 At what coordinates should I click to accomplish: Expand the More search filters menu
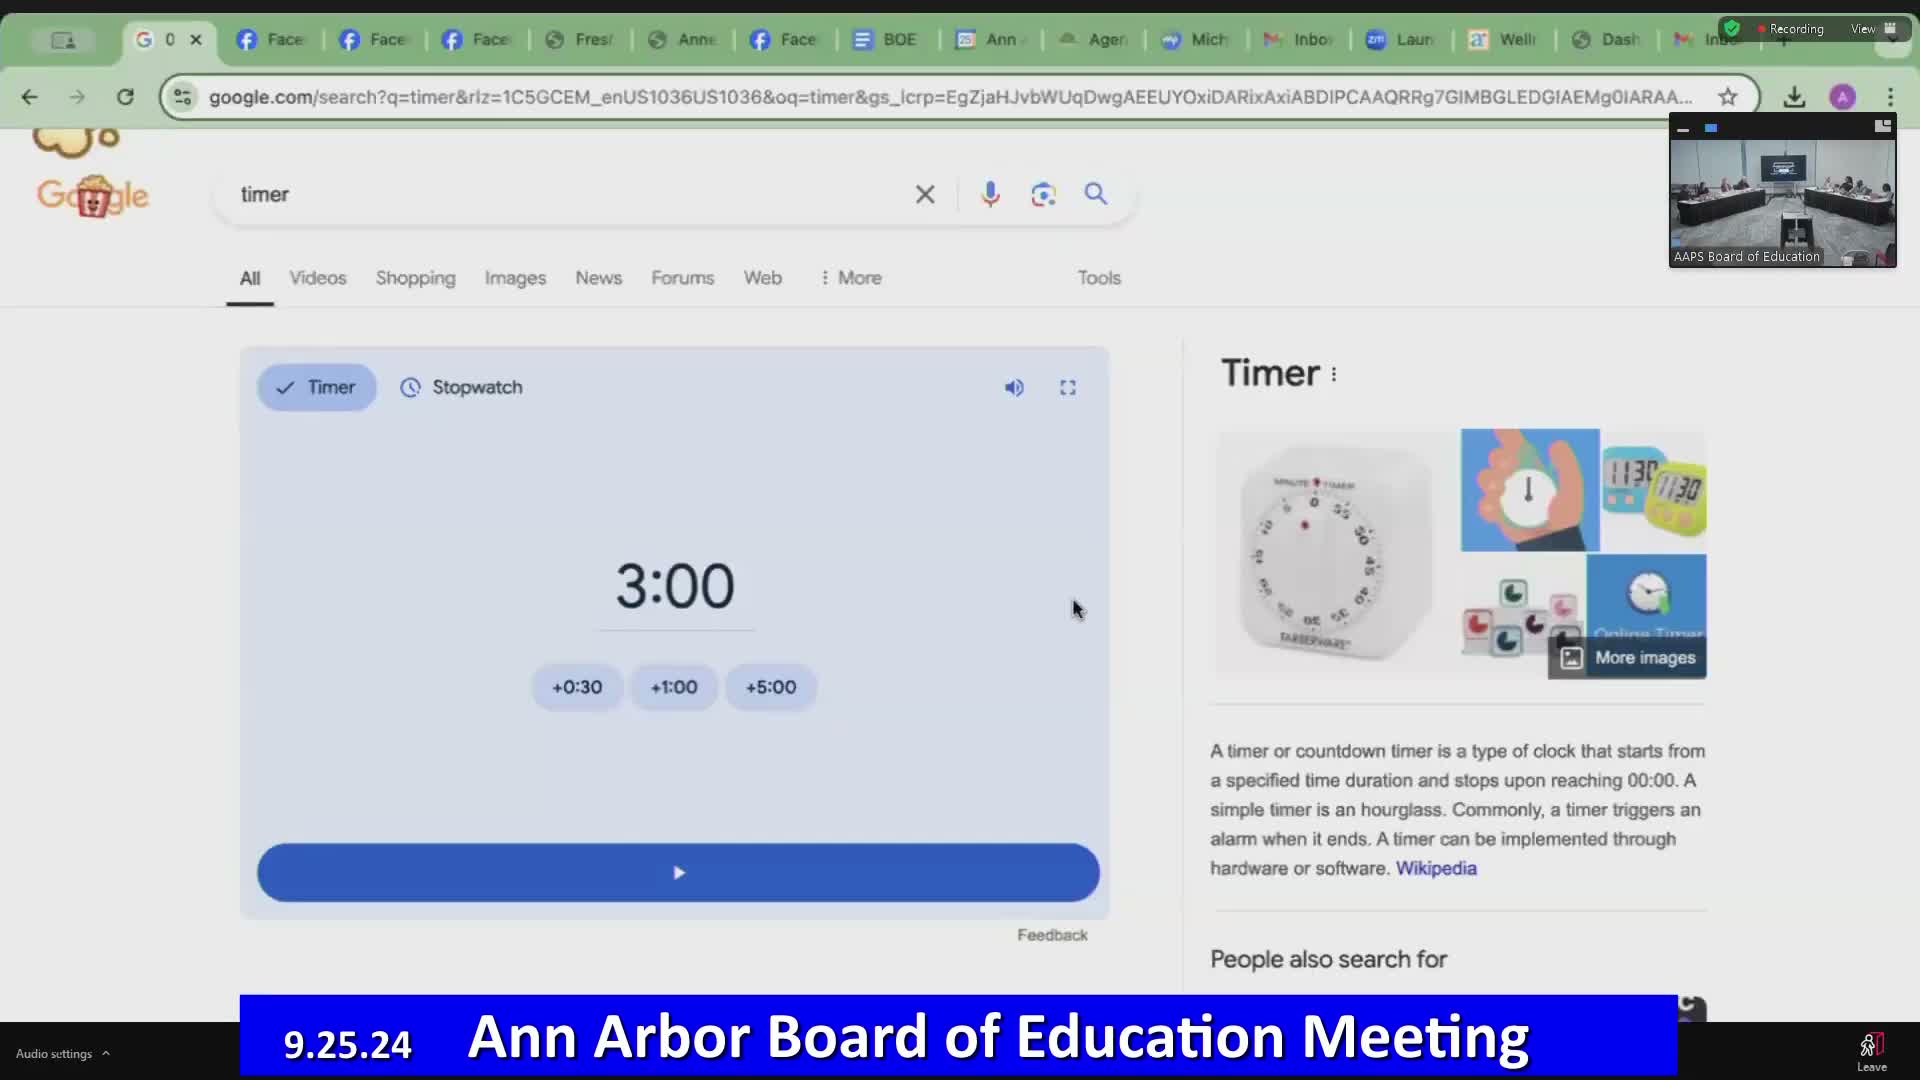point(851,278)
